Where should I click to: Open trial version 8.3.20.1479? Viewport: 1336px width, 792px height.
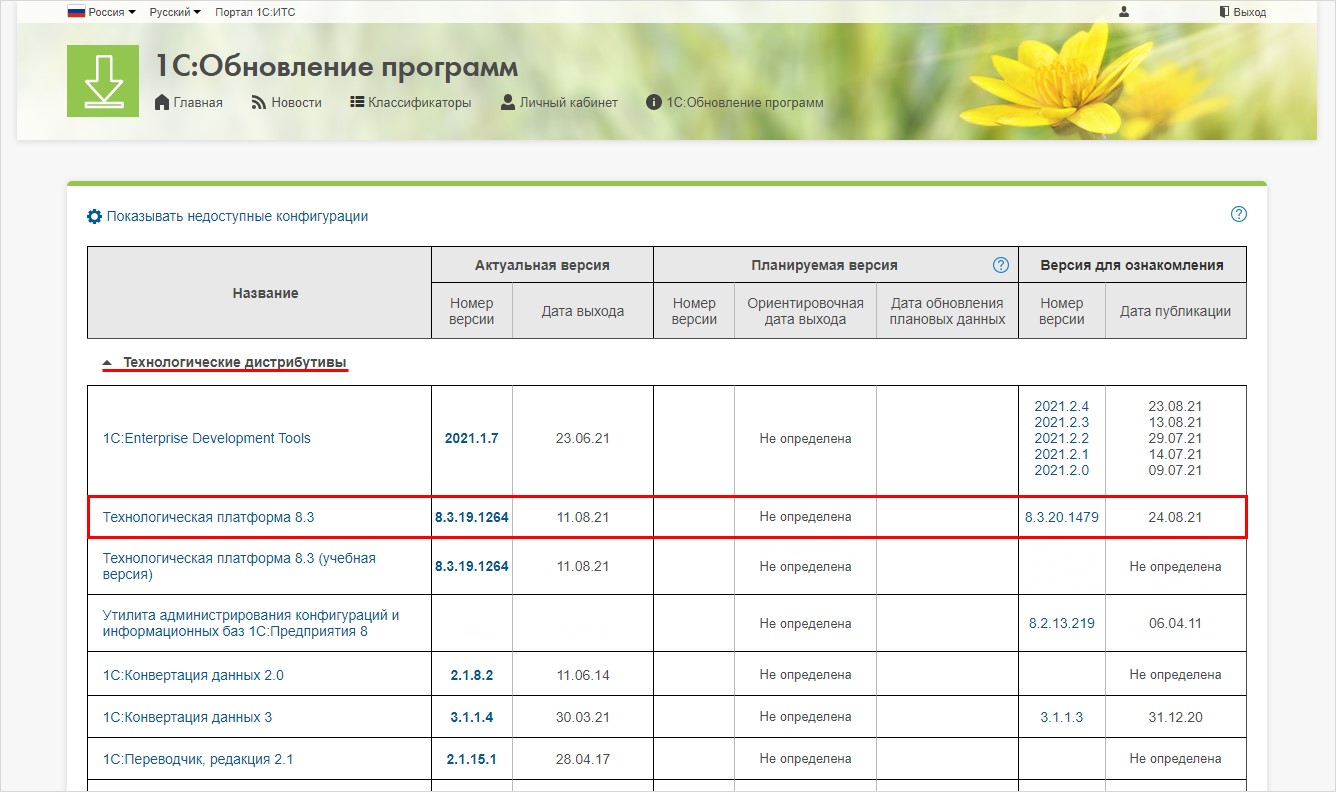click(x=1061, y=517)
